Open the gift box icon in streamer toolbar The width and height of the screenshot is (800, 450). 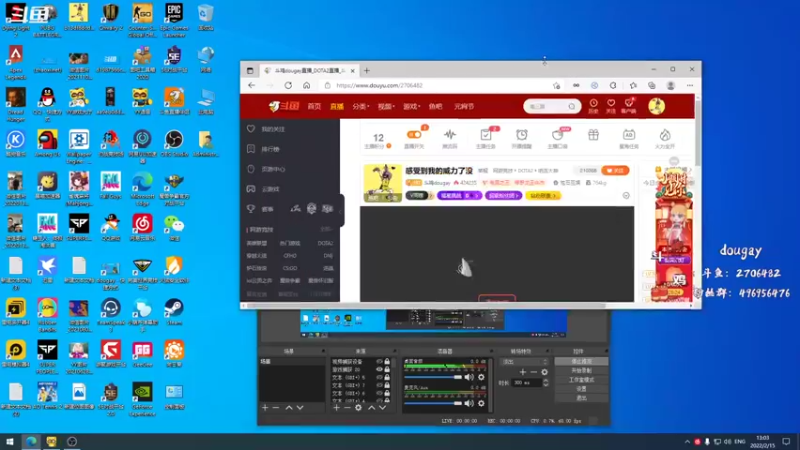[593, 135]
